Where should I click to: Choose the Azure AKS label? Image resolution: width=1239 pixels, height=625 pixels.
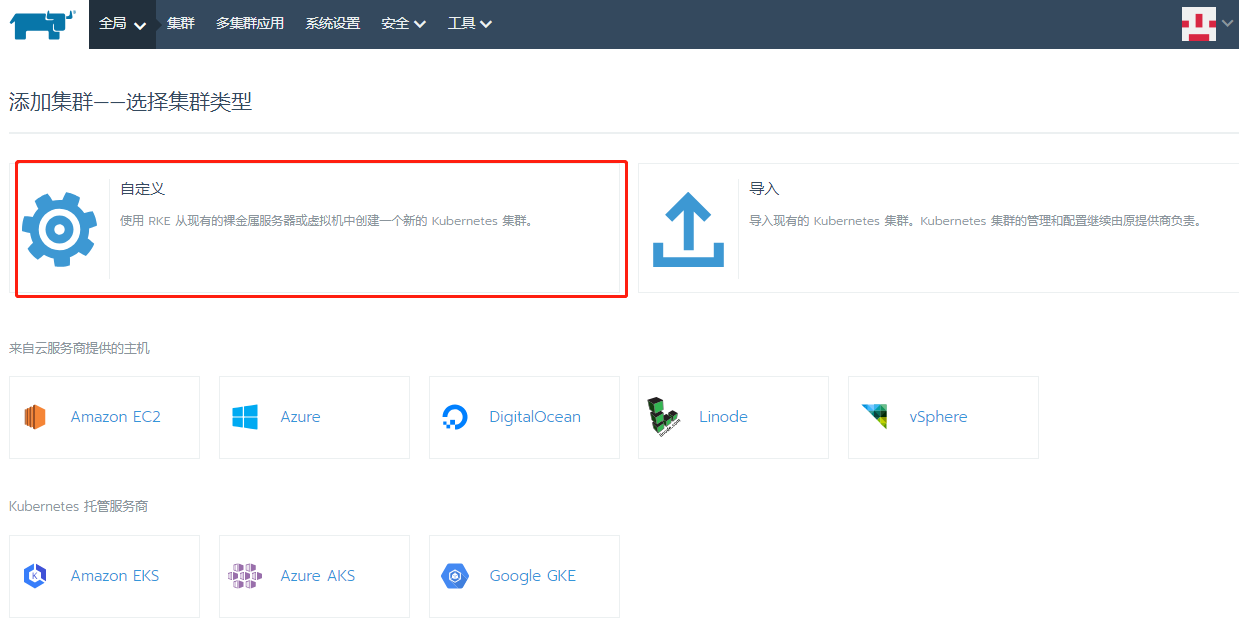[x=318, y=576]
